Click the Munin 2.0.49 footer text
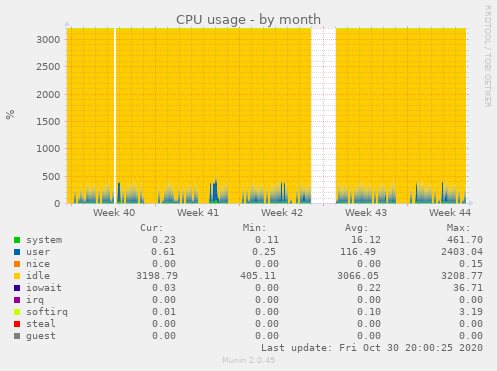 pyautogui.click(x=248, y=360)
